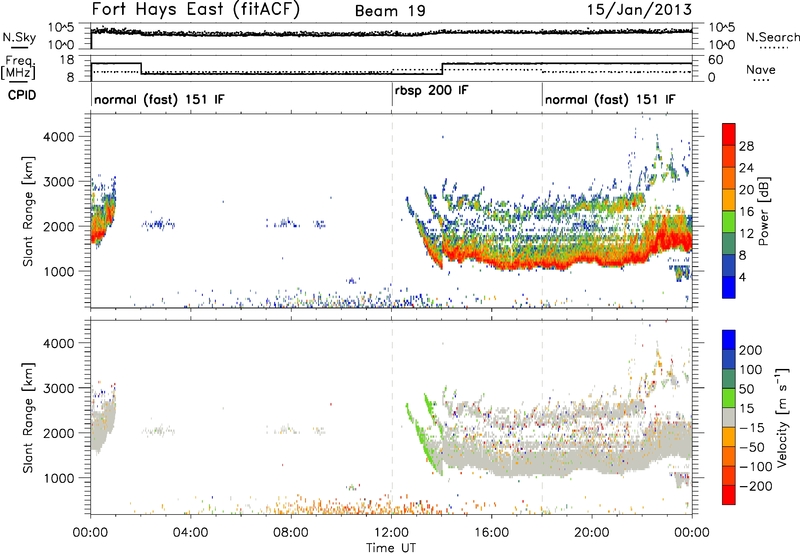
Task: Click the blue top of Velocity colorbar
Action: (x=729, y=340)
